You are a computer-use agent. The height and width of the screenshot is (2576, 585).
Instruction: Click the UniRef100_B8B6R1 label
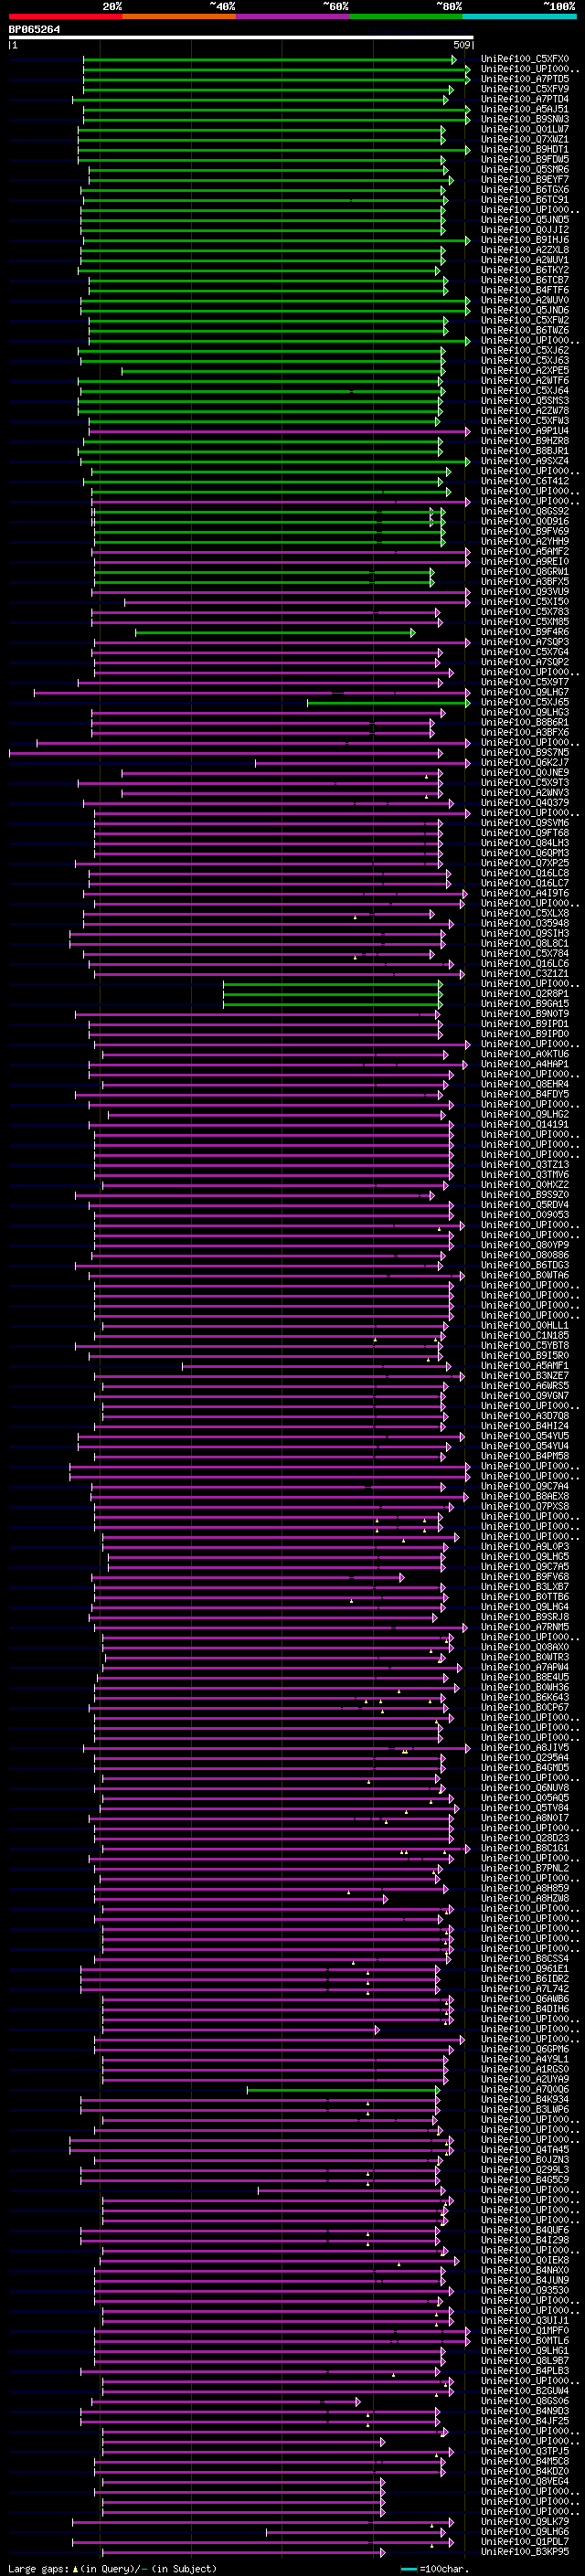525,722
